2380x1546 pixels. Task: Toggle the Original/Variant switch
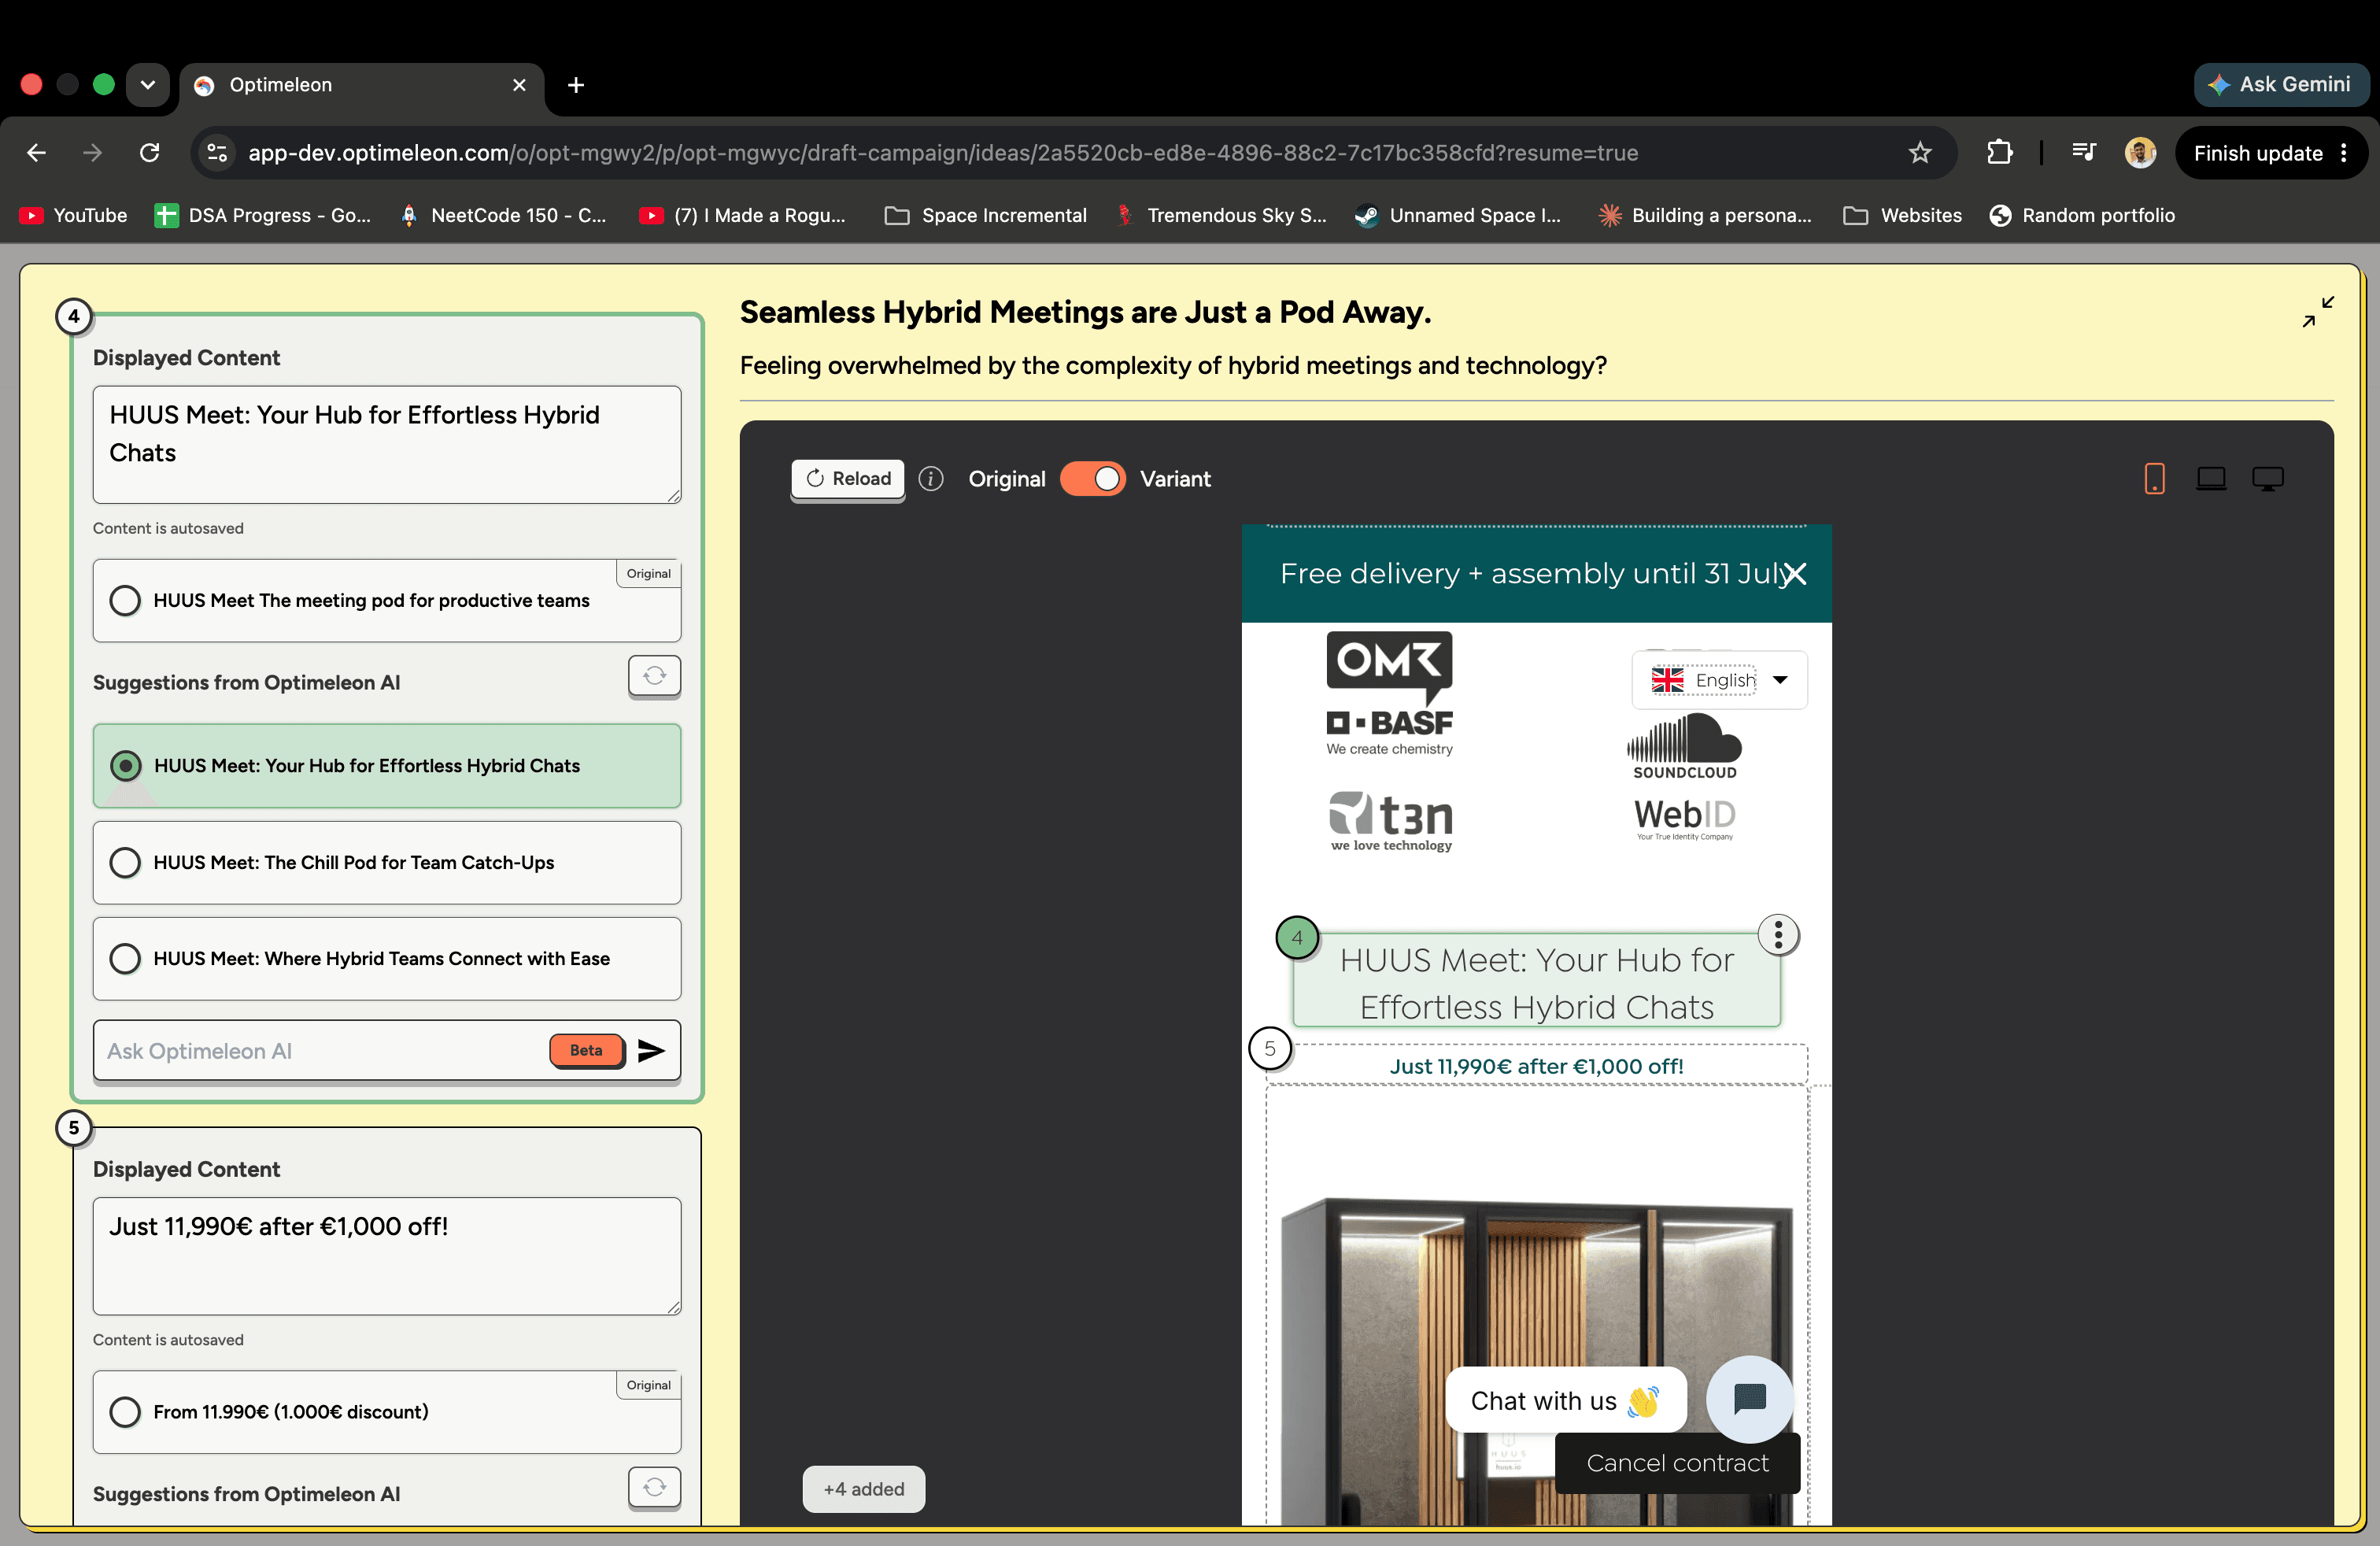pos(1092,479)
